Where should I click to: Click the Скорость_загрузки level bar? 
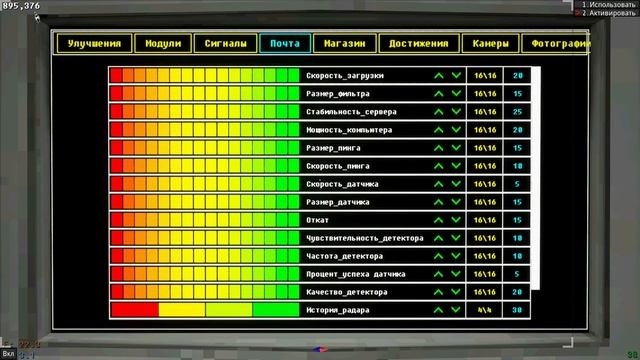coord(205,76)
